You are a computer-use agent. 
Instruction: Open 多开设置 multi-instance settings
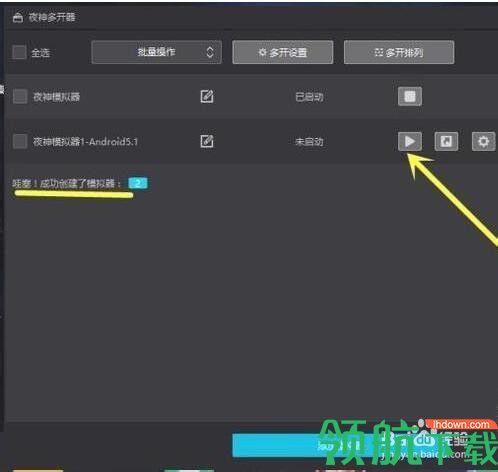pos(283,52)
